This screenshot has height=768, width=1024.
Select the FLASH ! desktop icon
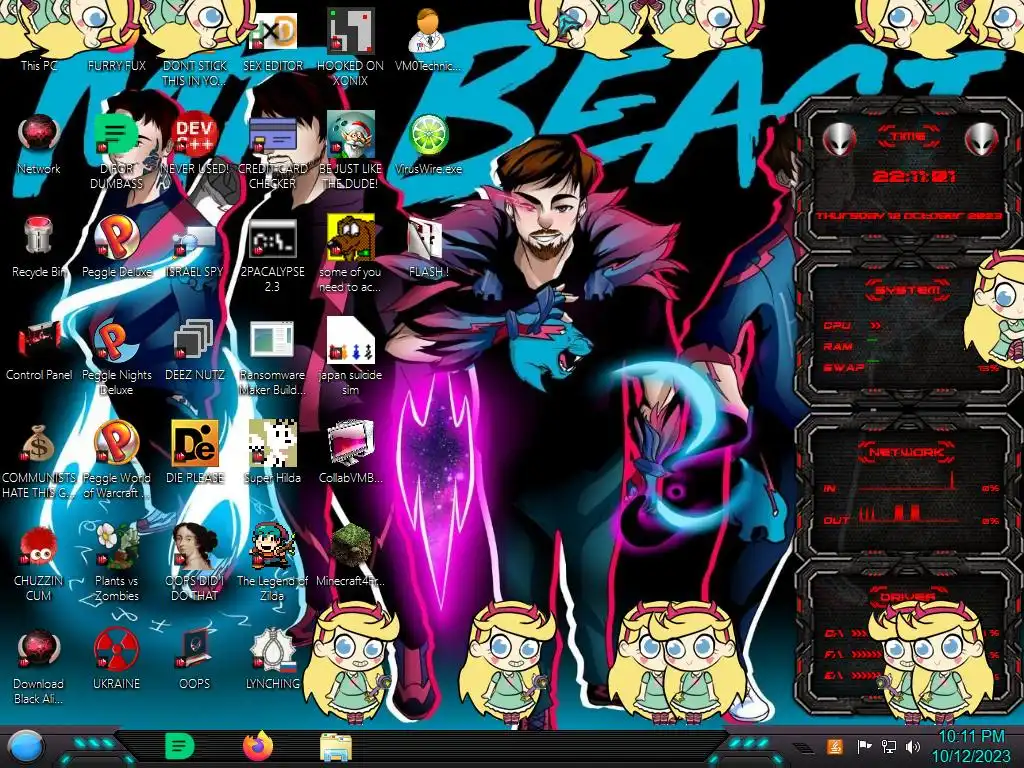428,247
